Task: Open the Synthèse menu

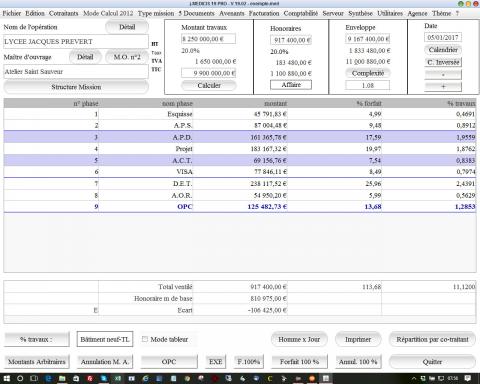Action: 360,13
